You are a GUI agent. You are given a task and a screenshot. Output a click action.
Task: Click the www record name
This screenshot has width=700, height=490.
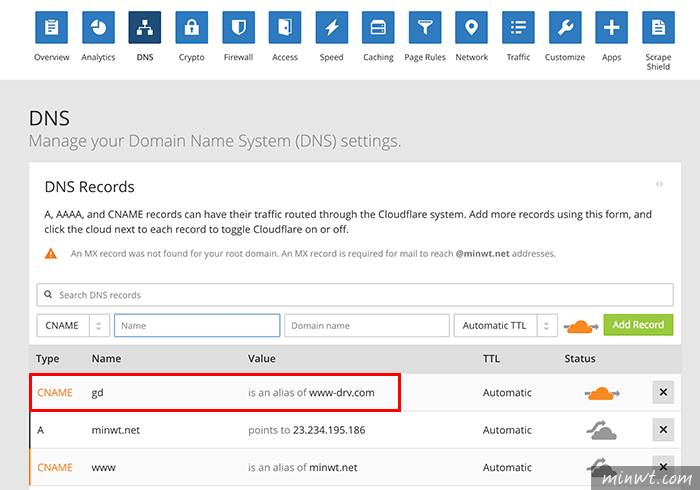tap(104, 468)
